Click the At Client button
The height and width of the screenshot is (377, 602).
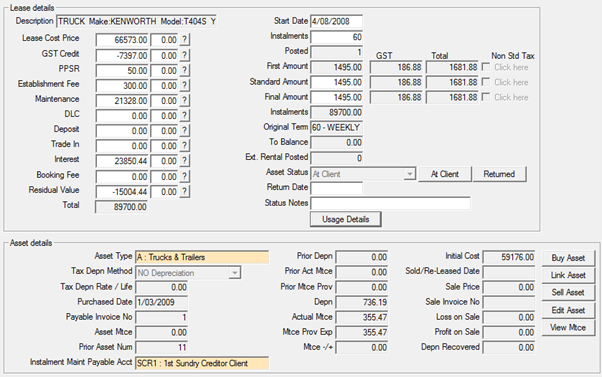point(445,174)
